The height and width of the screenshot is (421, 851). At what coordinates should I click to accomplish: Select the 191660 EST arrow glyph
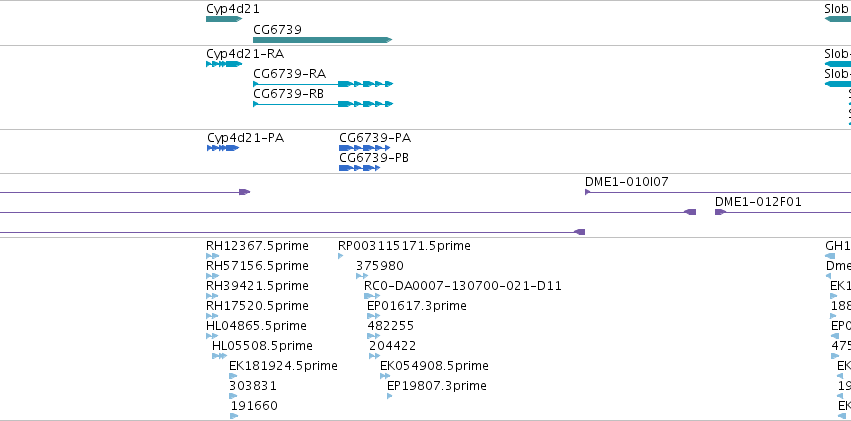(x=234, y=416)
